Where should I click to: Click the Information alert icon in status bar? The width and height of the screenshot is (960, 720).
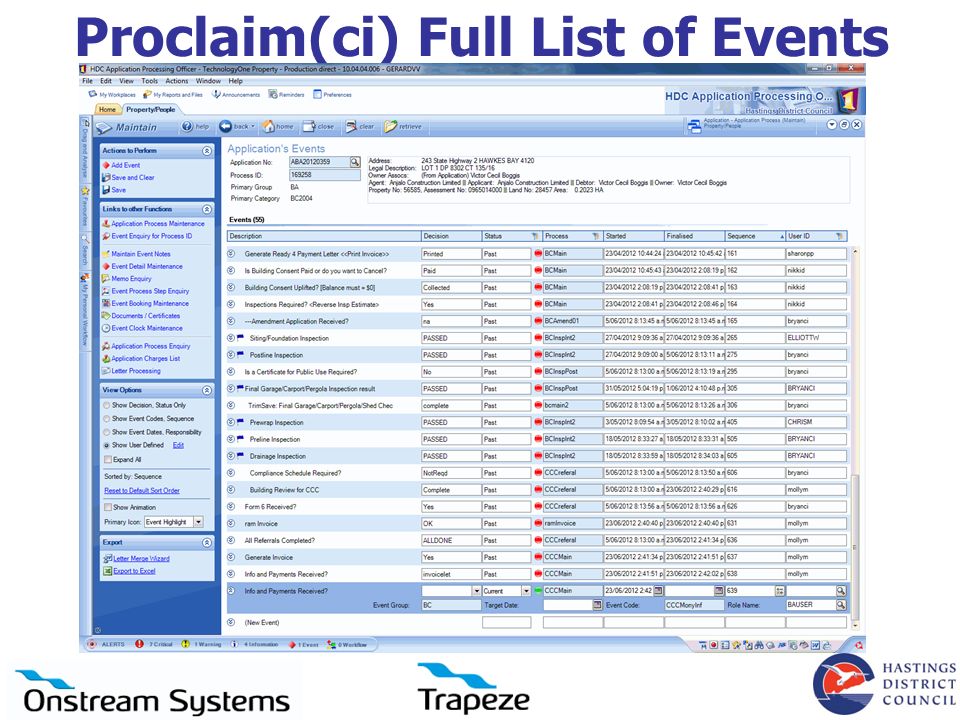pos(234,644)
